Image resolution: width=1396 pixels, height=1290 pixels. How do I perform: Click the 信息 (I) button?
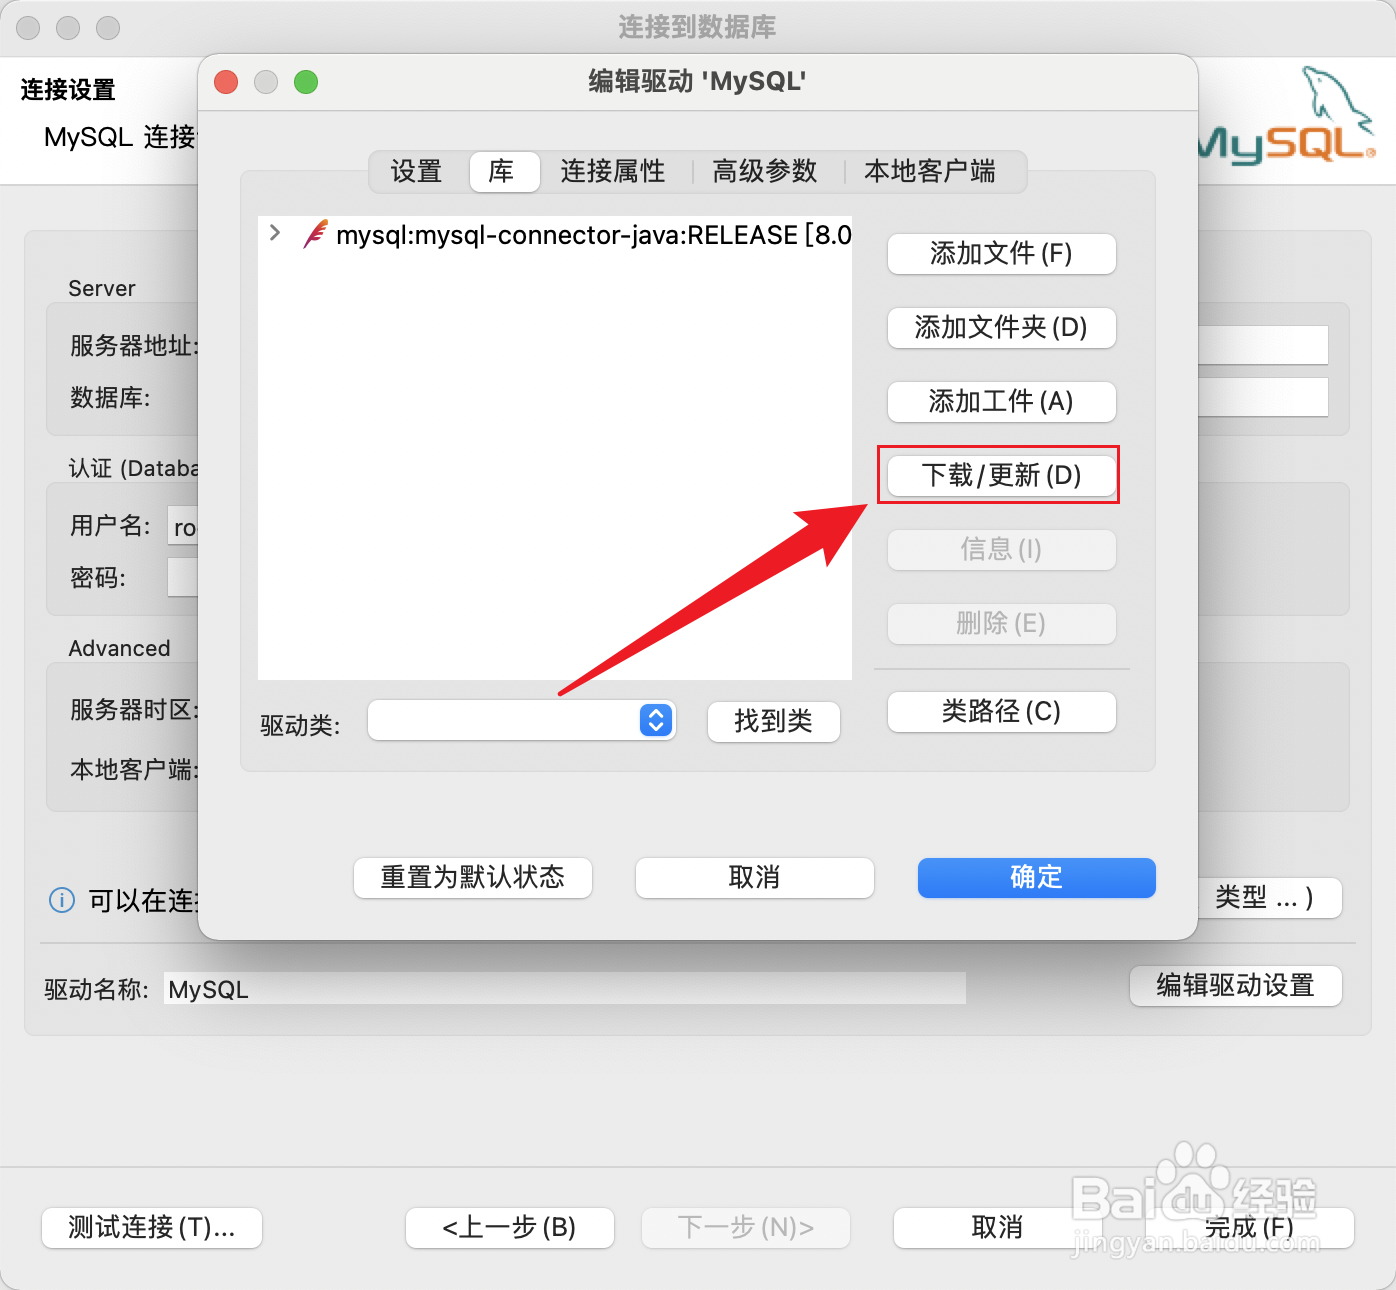tap(1001, 550)
